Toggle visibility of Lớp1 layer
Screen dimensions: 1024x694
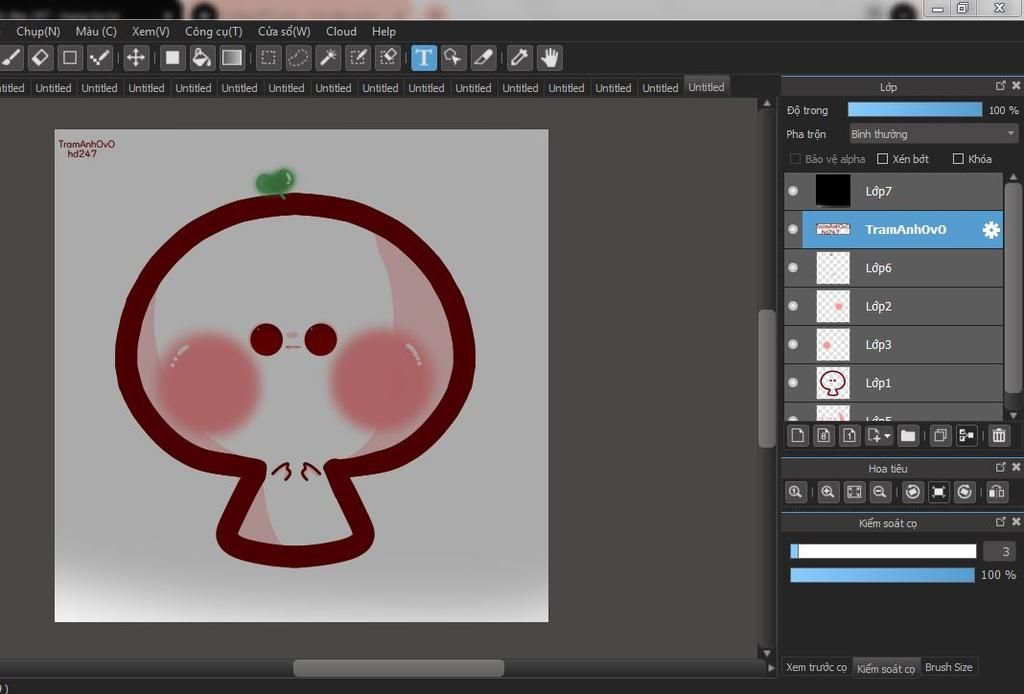[793, 383]
